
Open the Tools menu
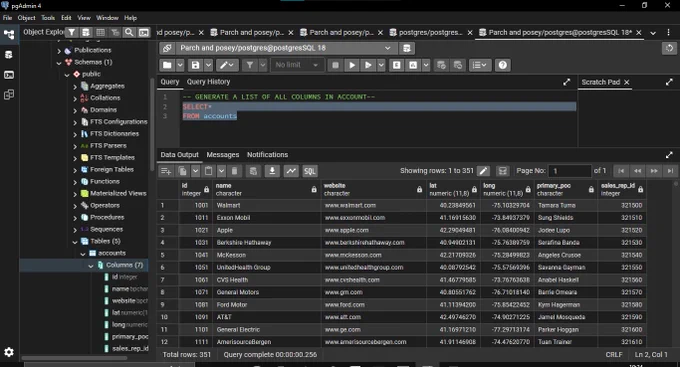(48, 18)
